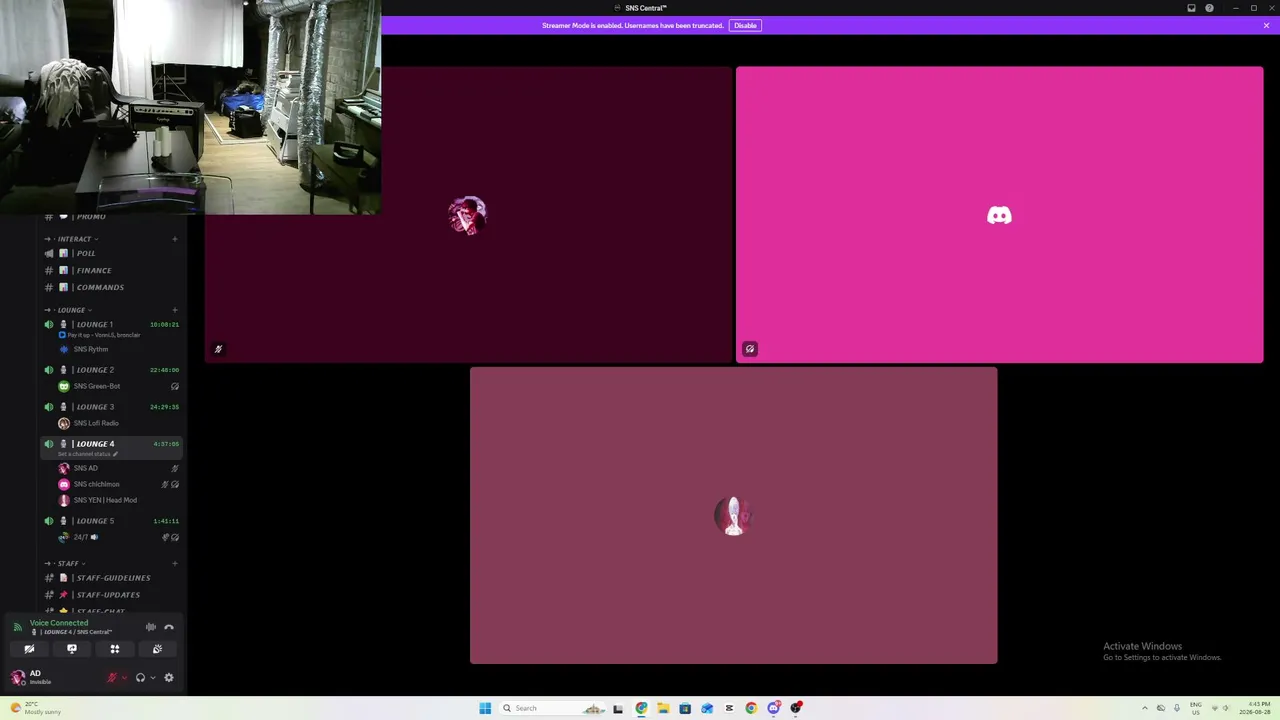Image resolution: width=1280 pixels, height=720 pixels.
Task: Select the pink Discord-logo video tile
Action: [x=999, y=215]
